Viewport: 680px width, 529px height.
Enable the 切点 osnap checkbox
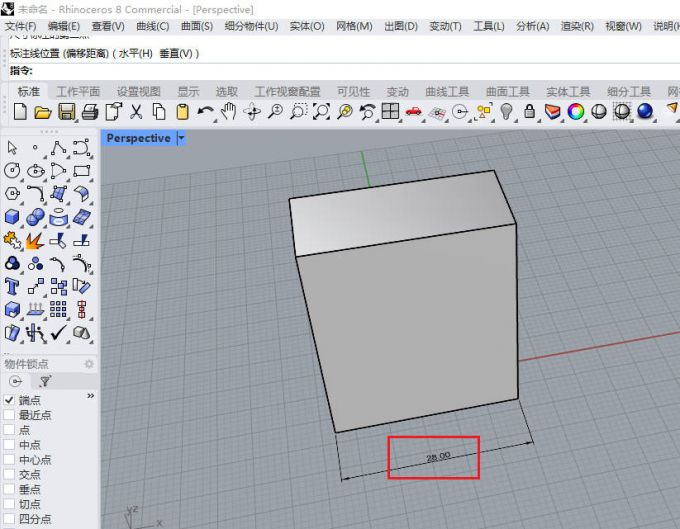[9, 504]
